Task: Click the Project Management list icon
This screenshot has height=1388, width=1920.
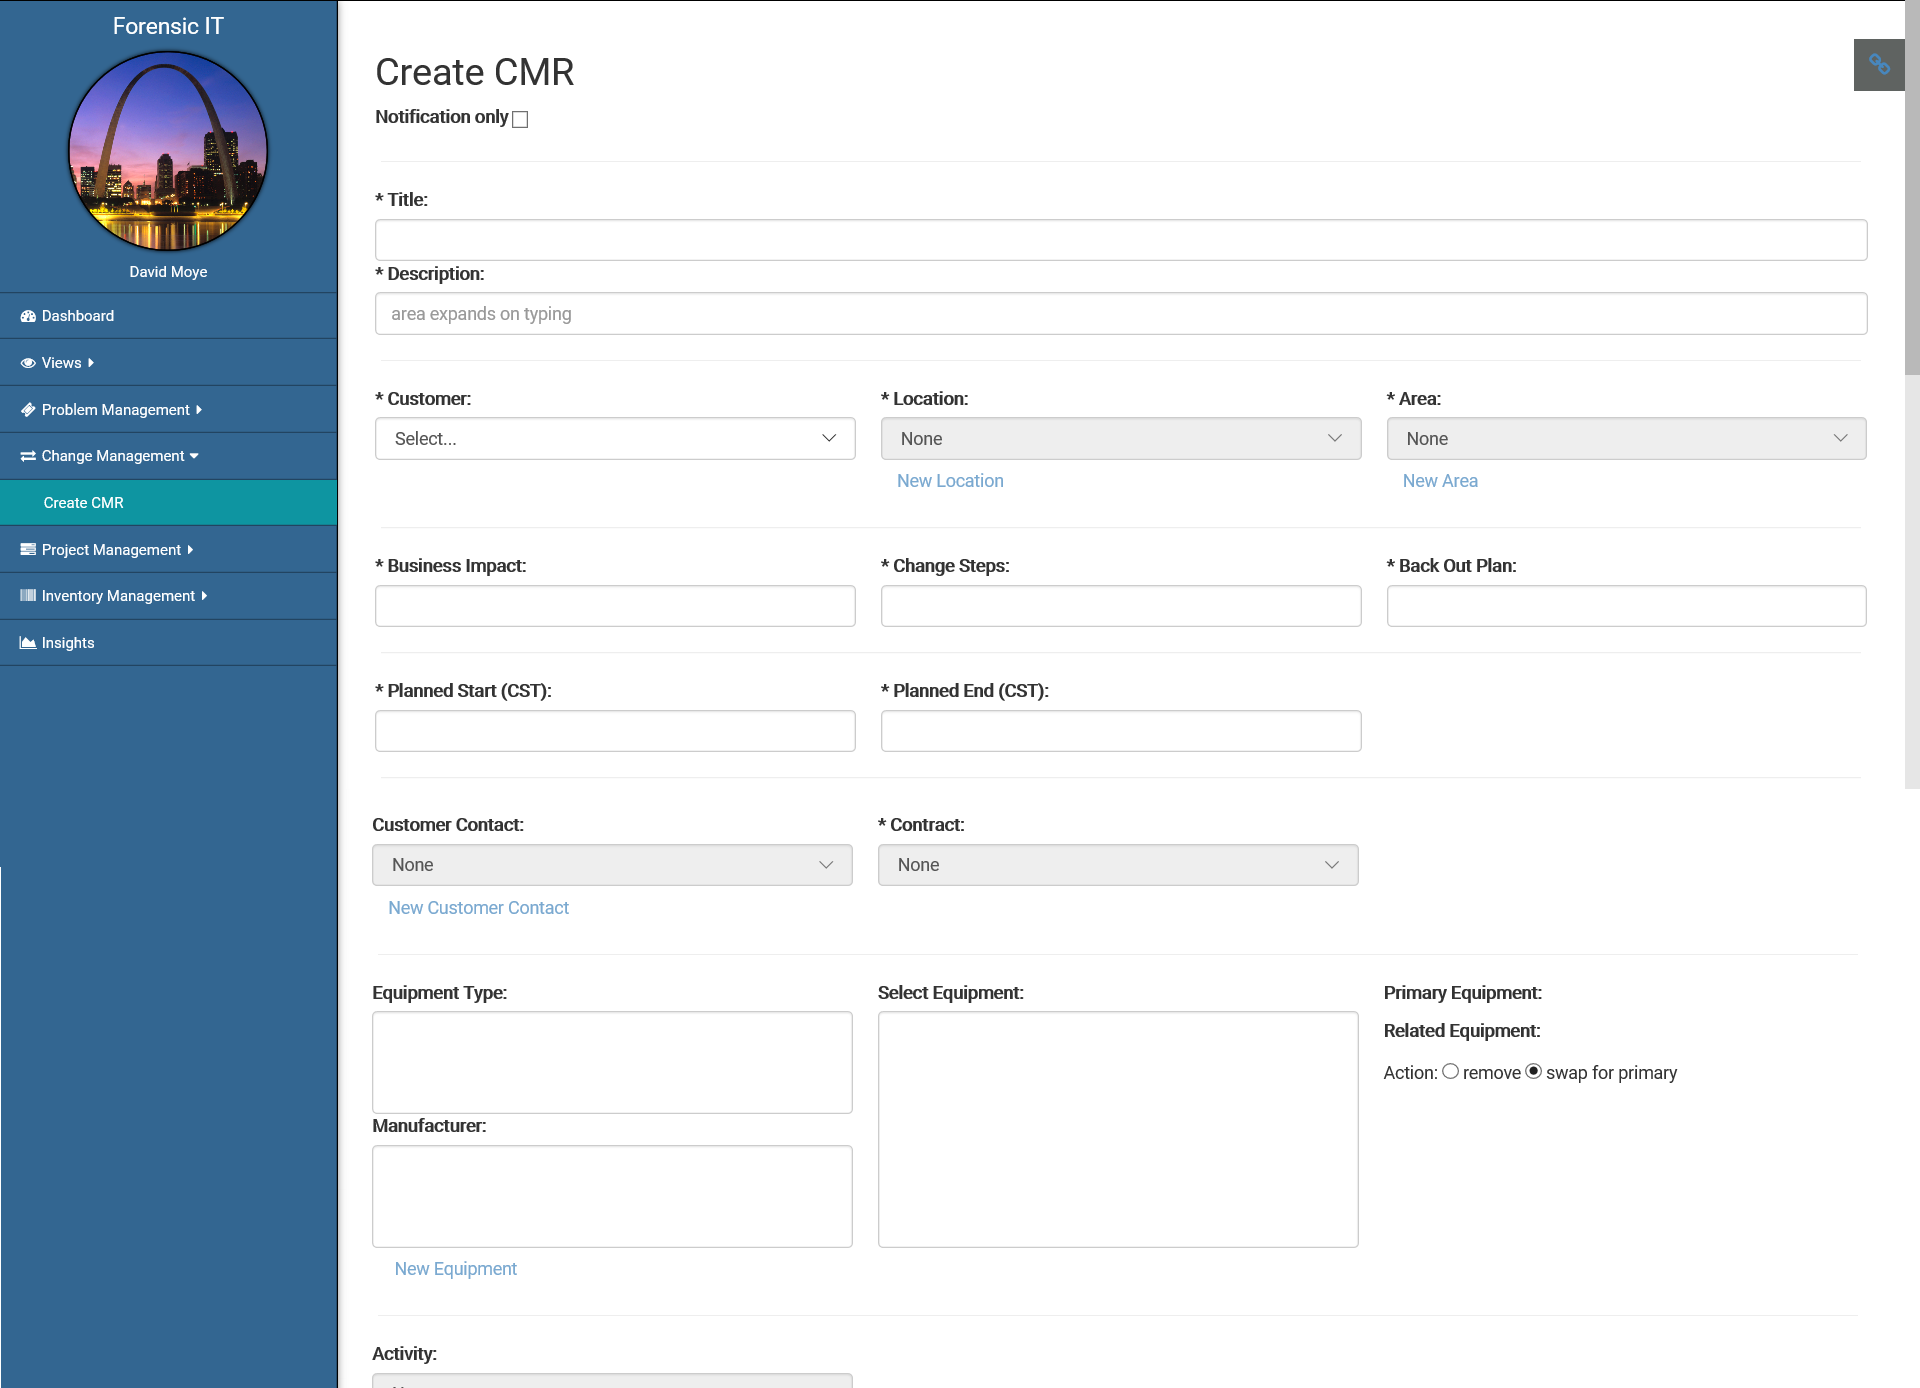Action: pyautogui.click(x=28, y=550)
